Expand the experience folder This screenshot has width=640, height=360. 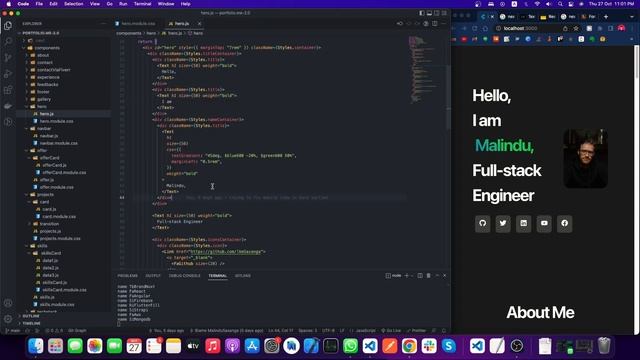point(48,77)
